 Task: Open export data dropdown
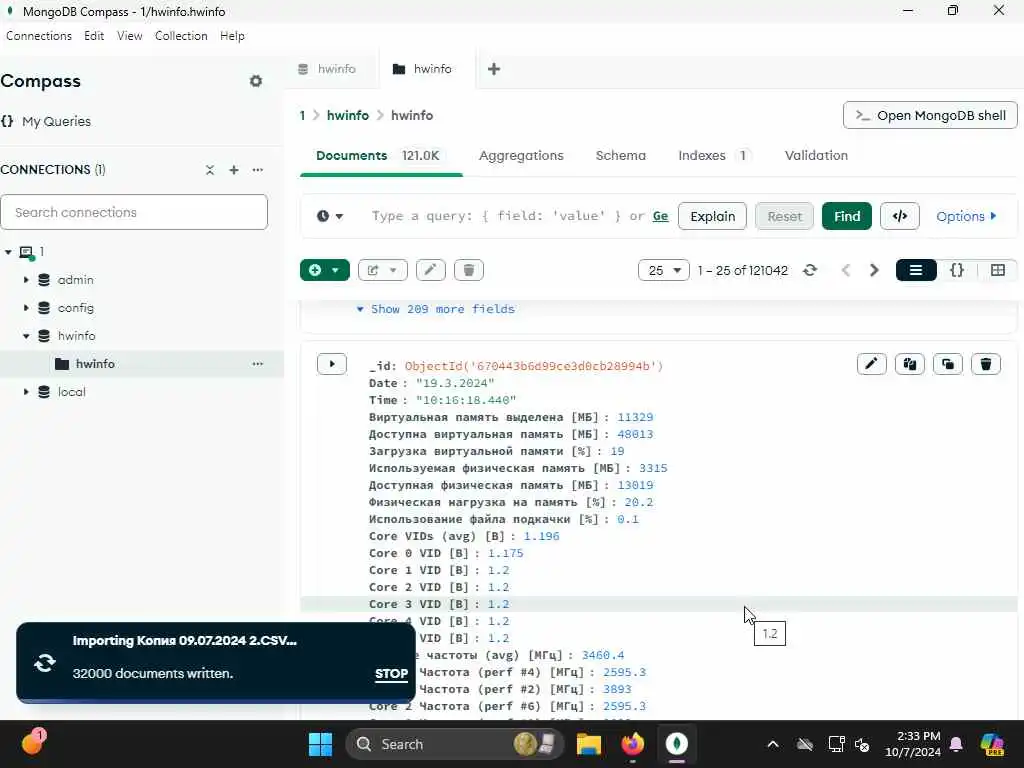coord(383,270)
